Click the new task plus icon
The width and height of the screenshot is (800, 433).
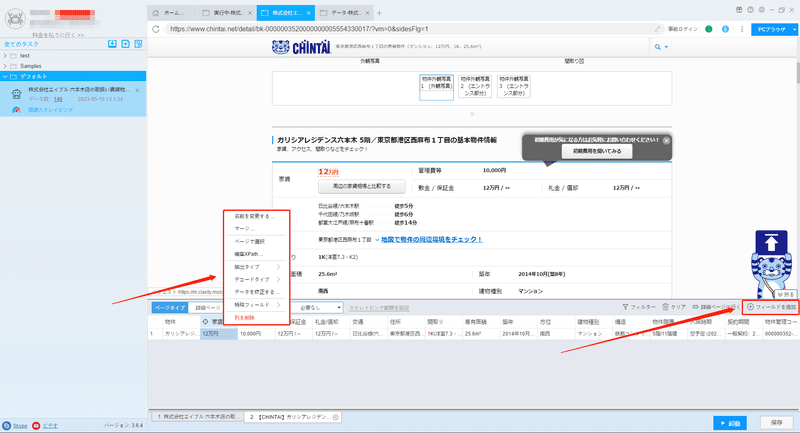coord(126,44)
